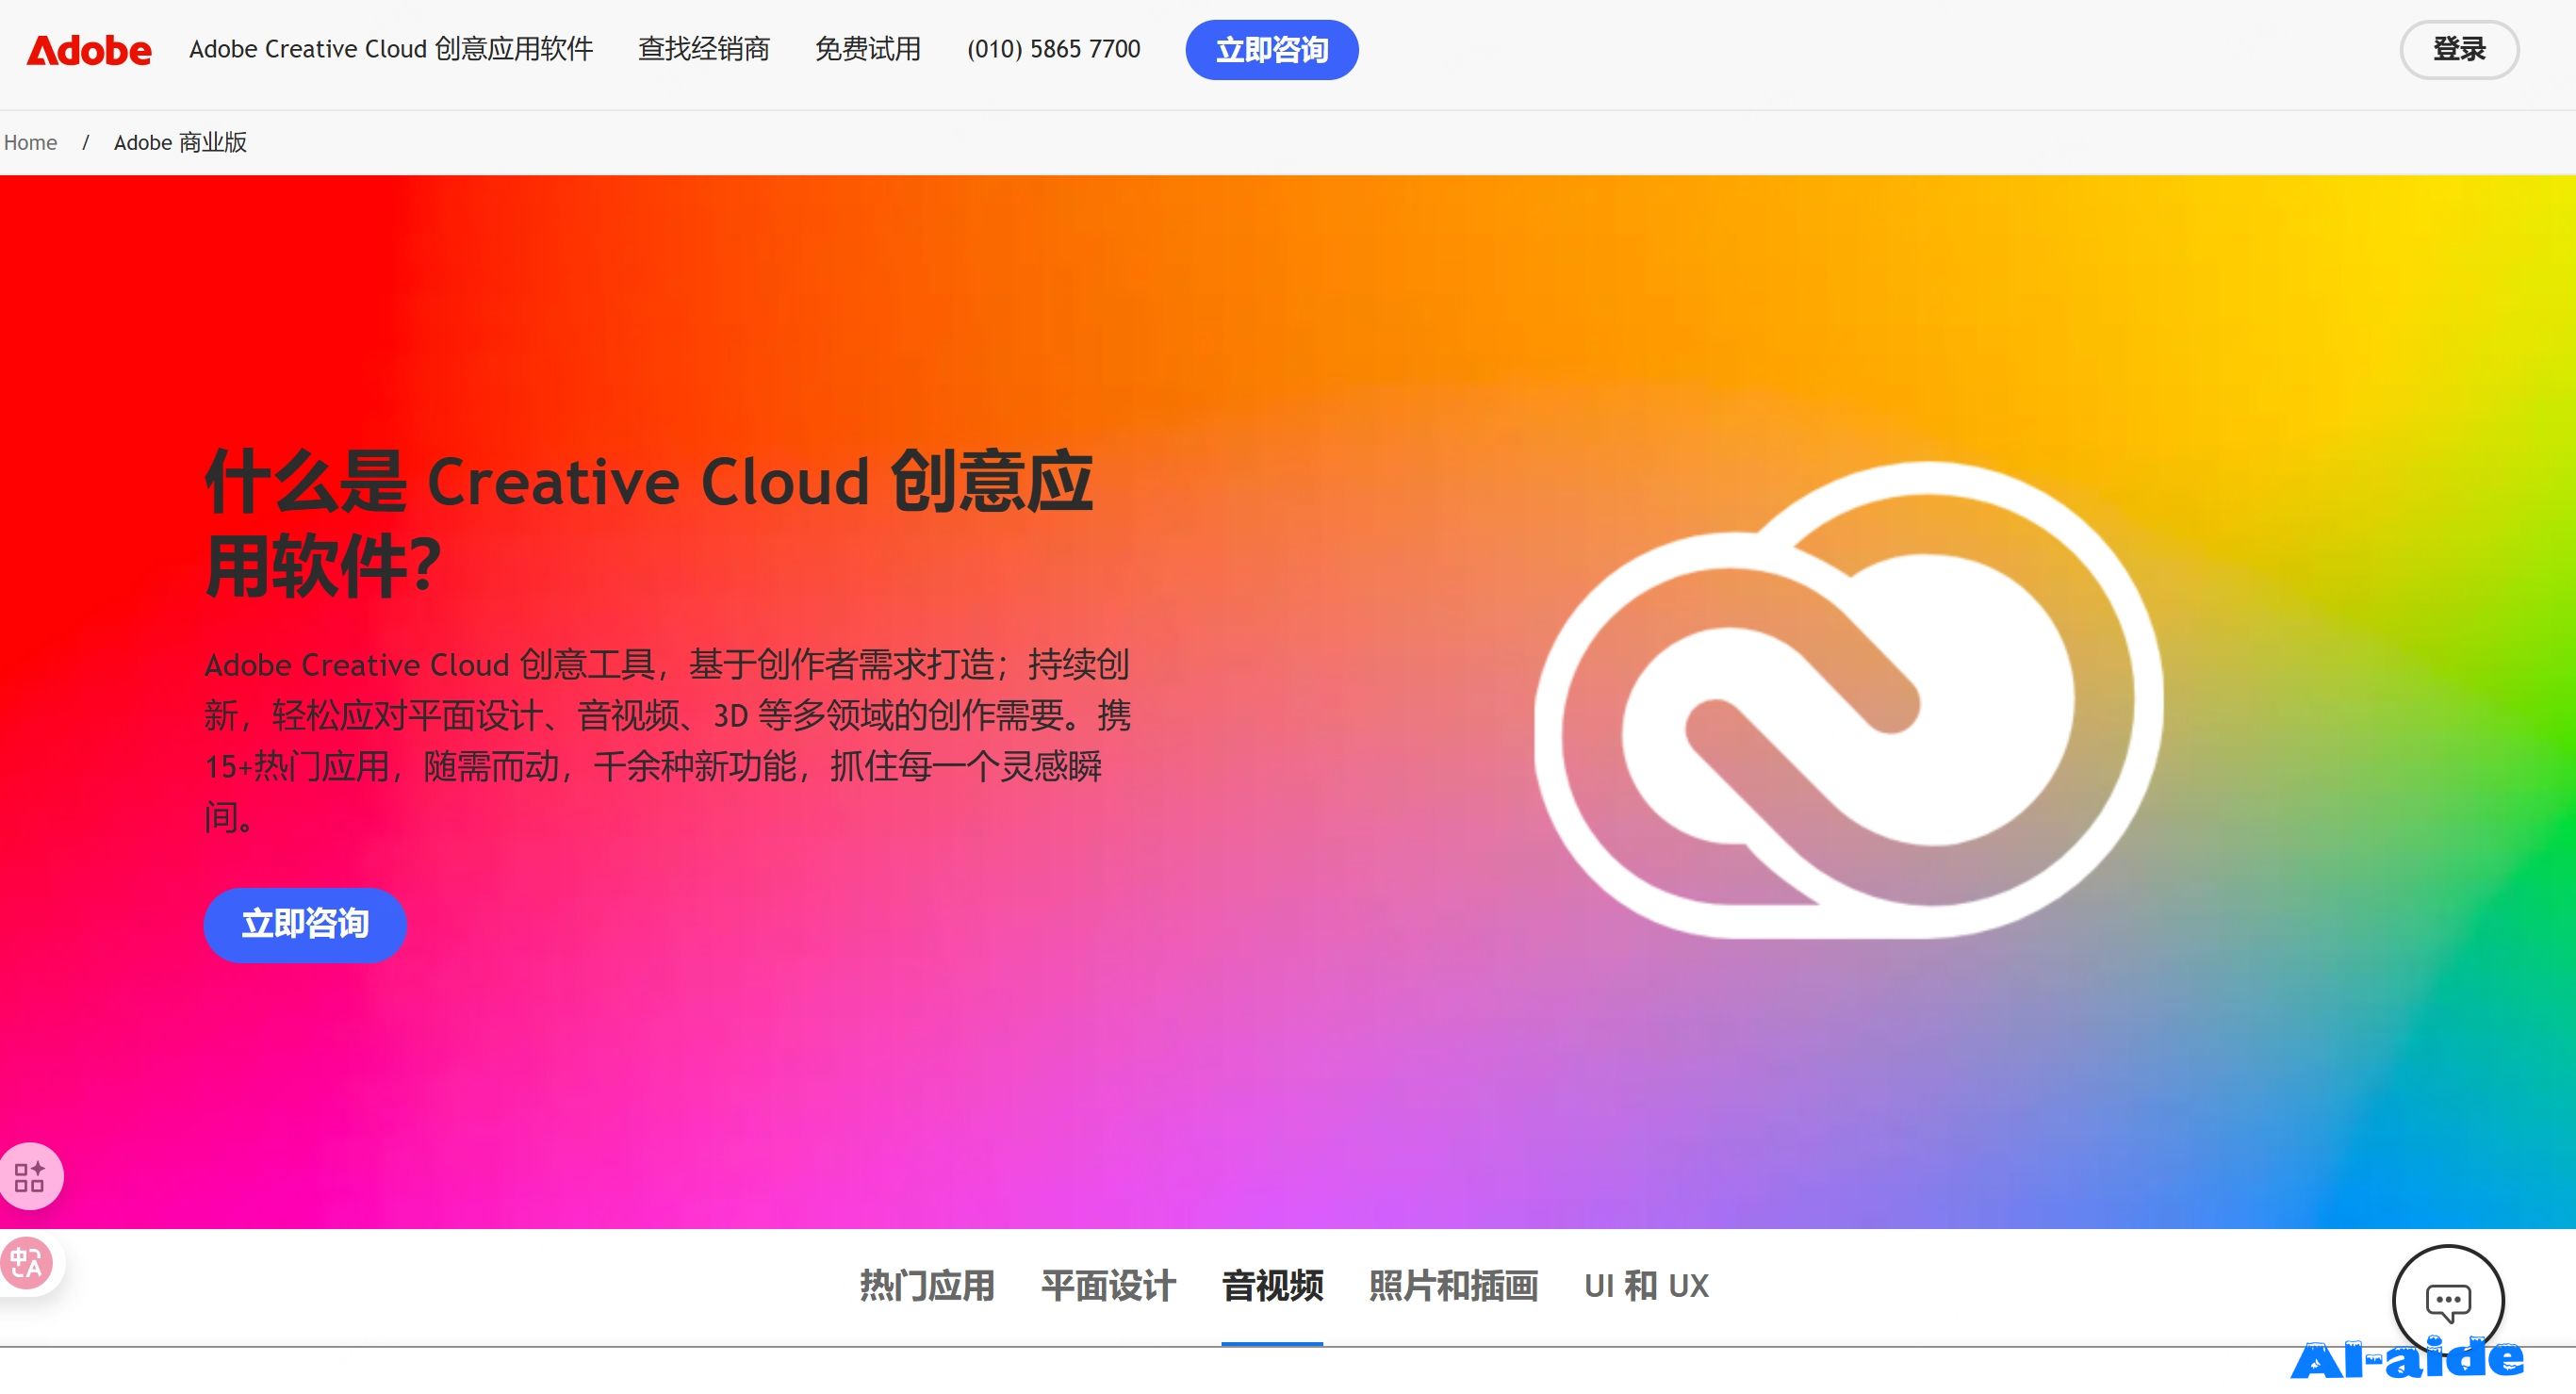
Task: Switch to the 平面设计 tab
Action: 1108,1286
